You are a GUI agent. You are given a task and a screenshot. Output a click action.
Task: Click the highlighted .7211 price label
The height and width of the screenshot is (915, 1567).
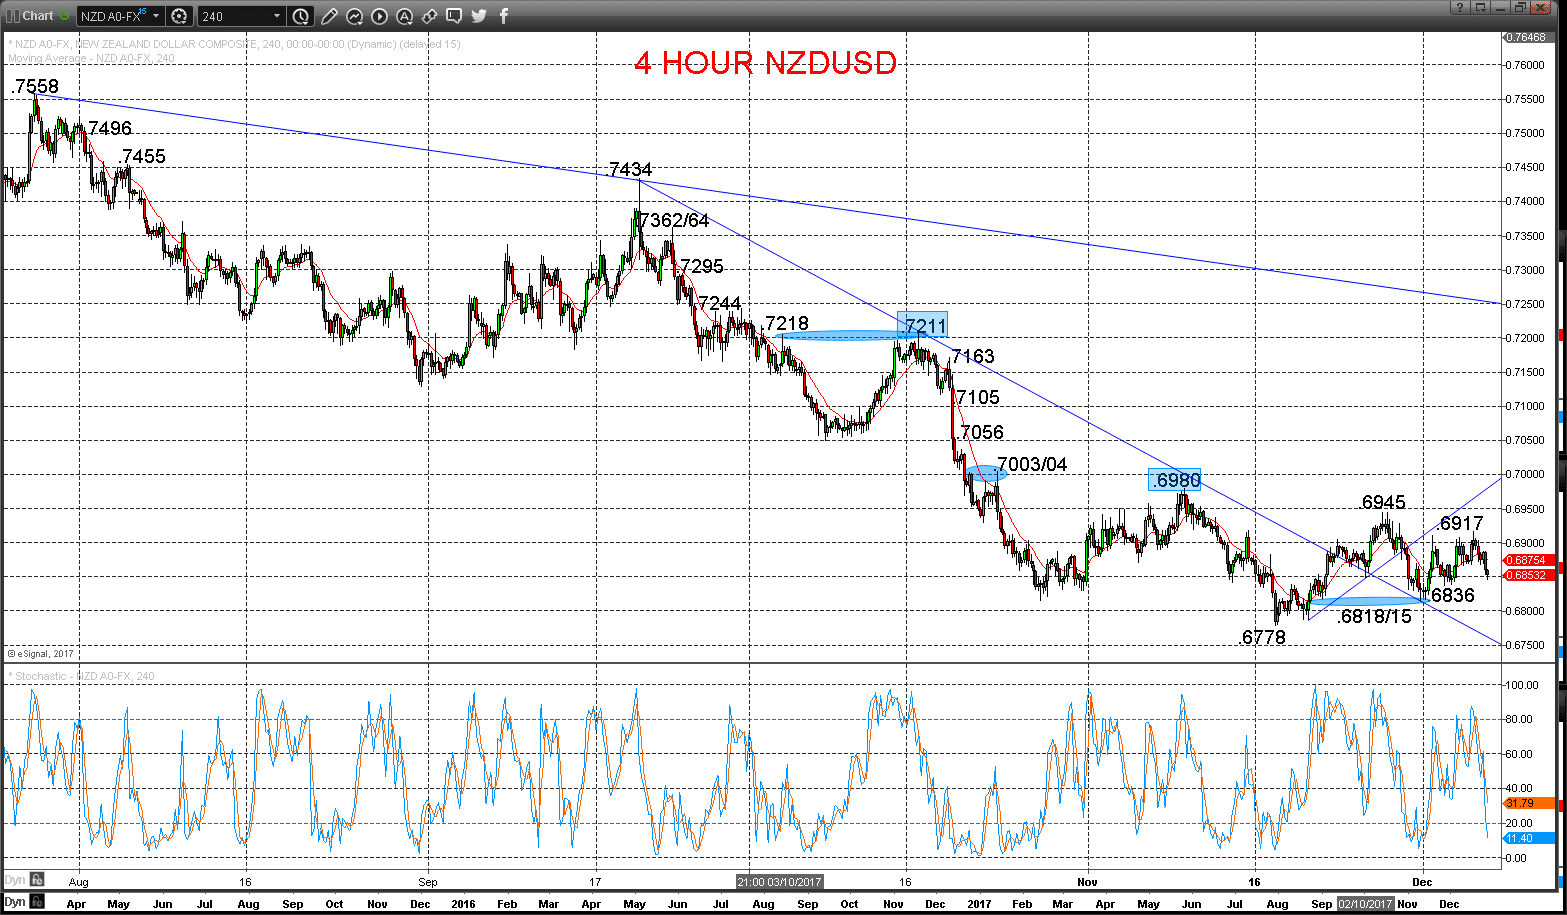coord(923,325)
